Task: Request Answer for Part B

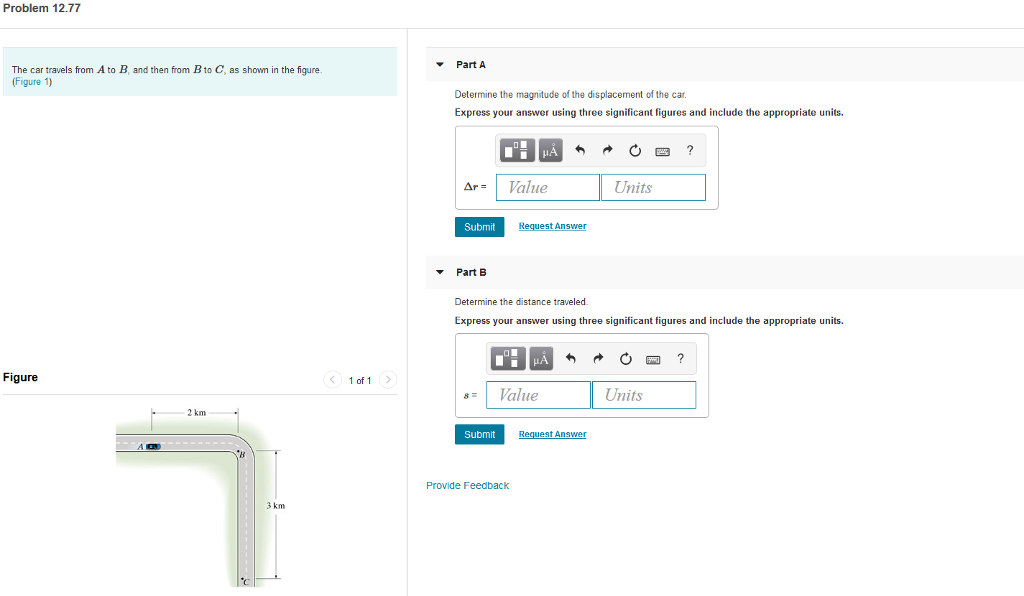Action: (x=552, y=434)
